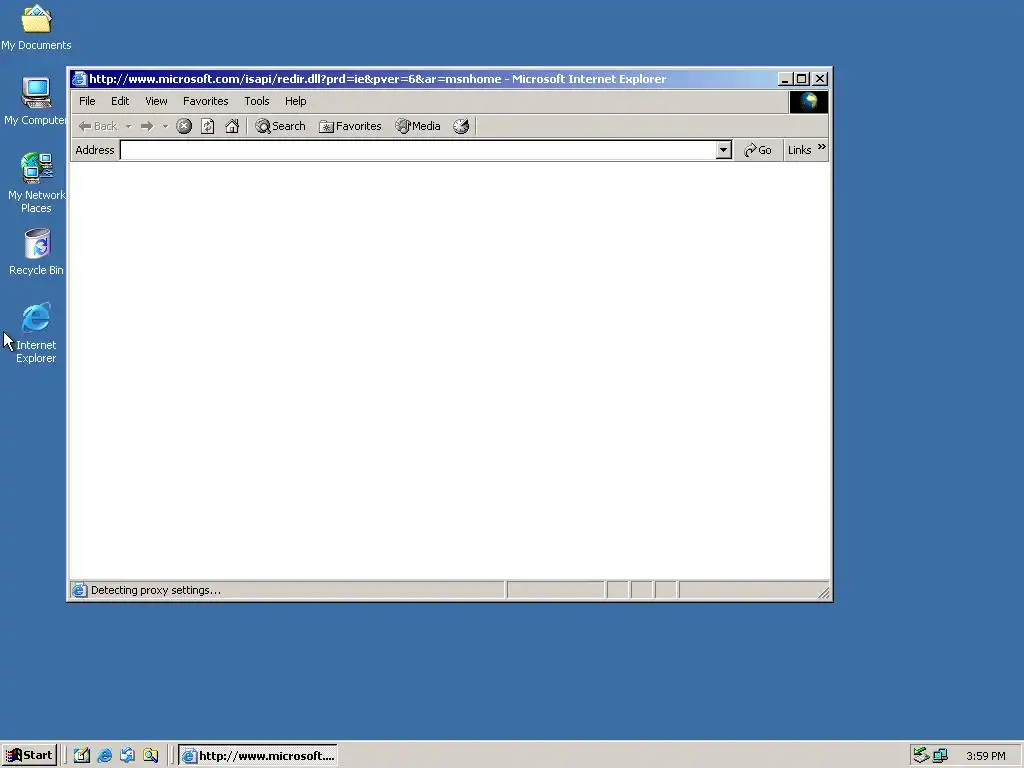Select the Recycle Bin desktop icon
Viewport: 1024px width, 768px height.
click(x=37, y=252)
